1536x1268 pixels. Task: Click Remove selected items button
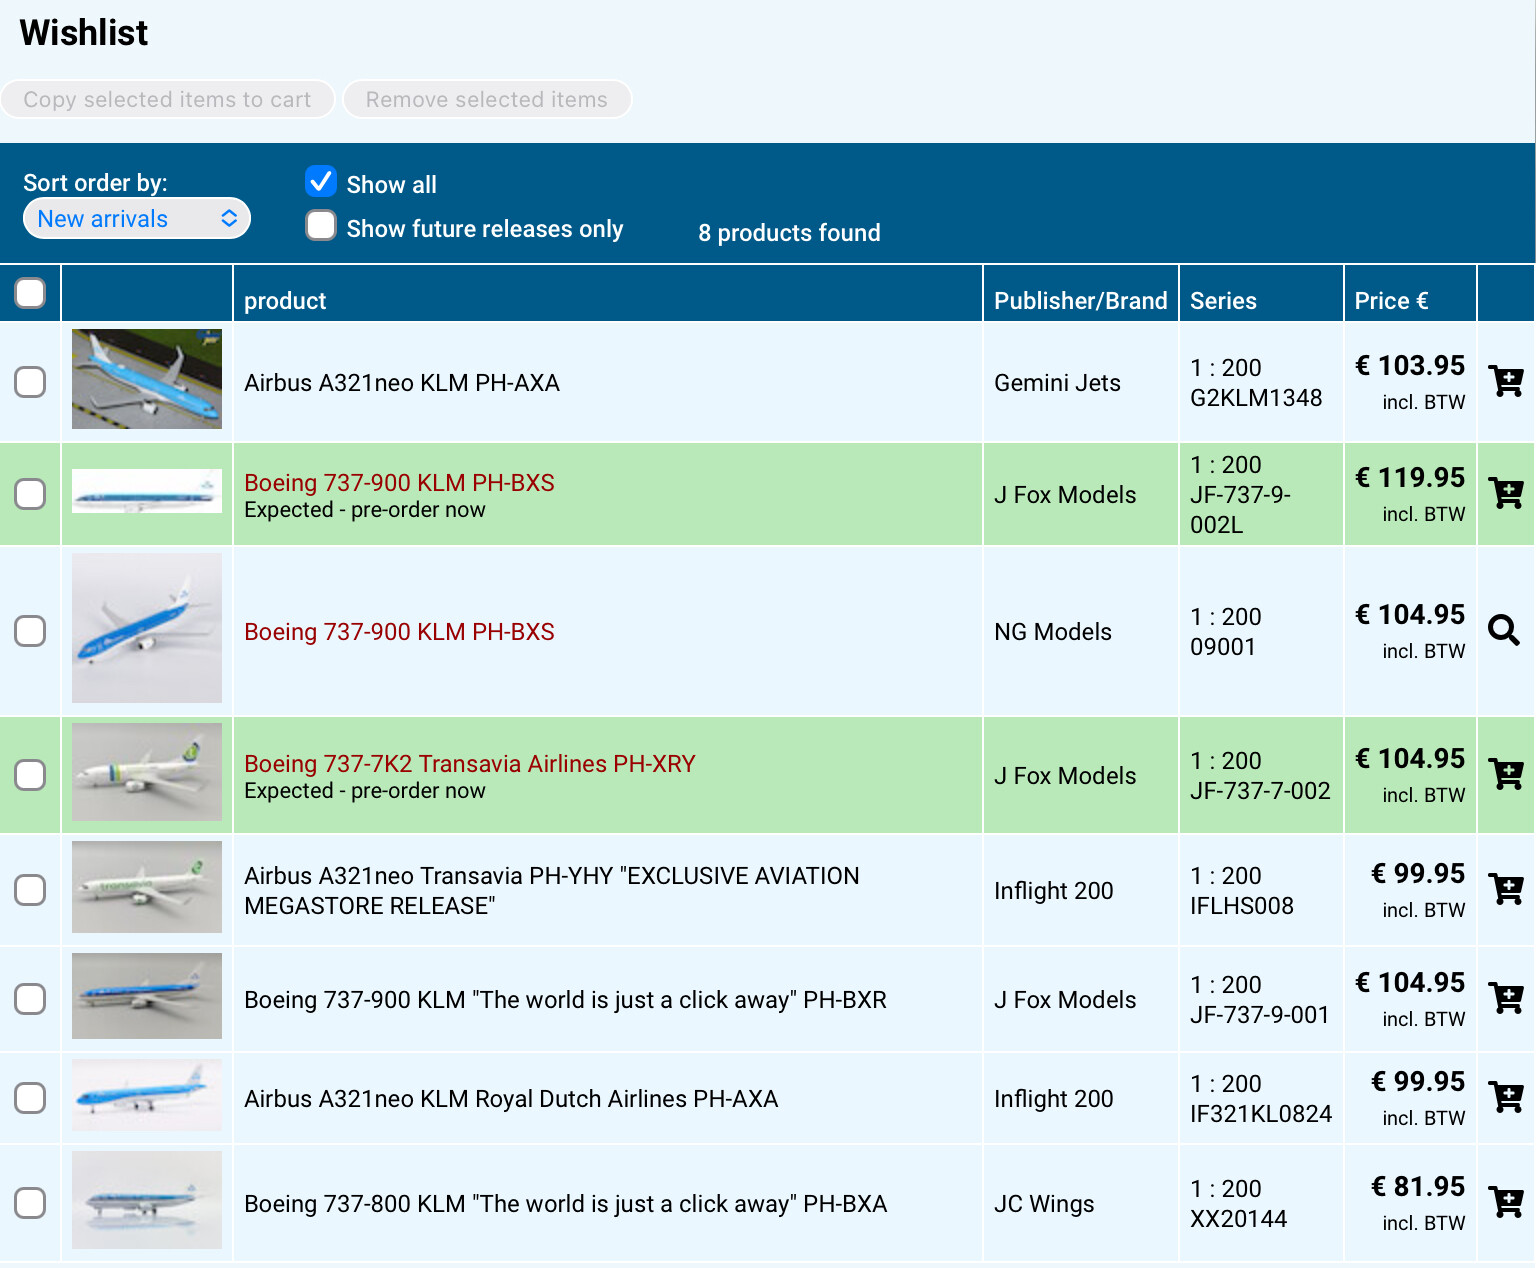pyautogui.click(x=487, y=99)
